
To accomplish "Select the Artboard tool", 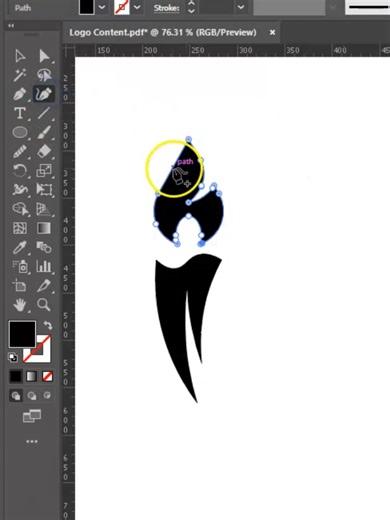I will click(x=19, y=286).
